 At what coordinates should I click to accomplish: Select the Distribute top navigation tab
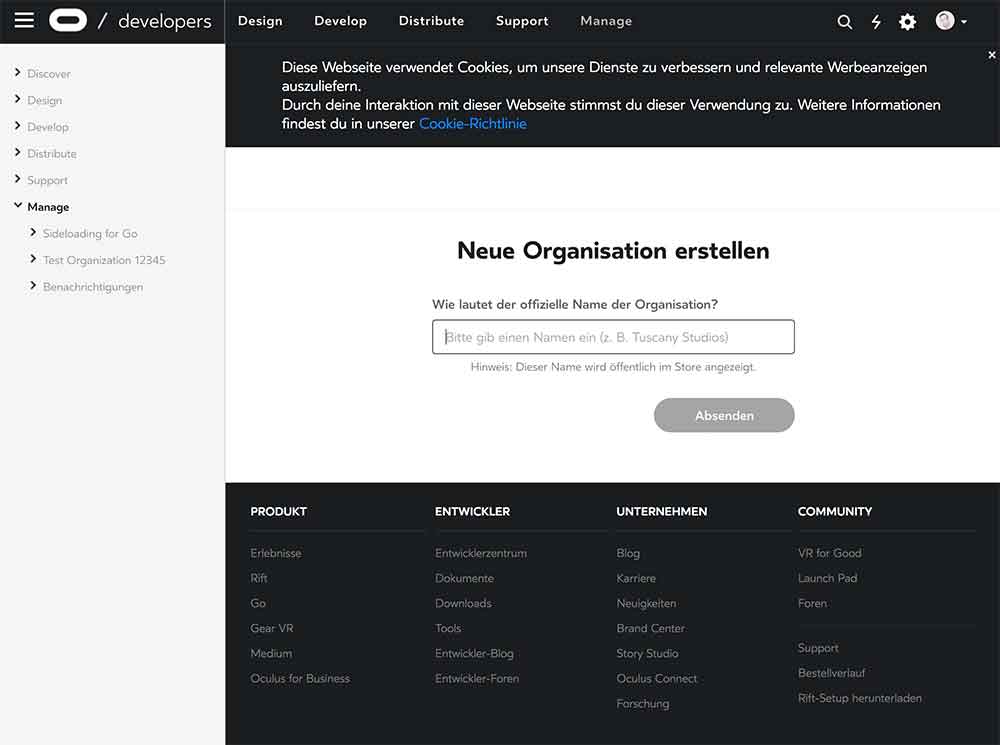(431, 21)
